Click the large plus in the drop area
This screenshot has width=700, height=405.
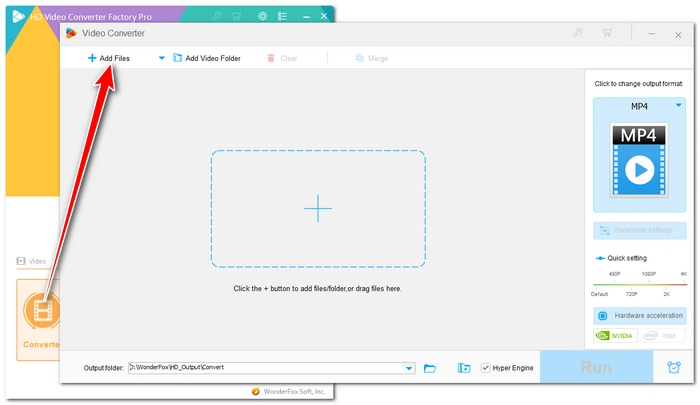click(318, 208)
